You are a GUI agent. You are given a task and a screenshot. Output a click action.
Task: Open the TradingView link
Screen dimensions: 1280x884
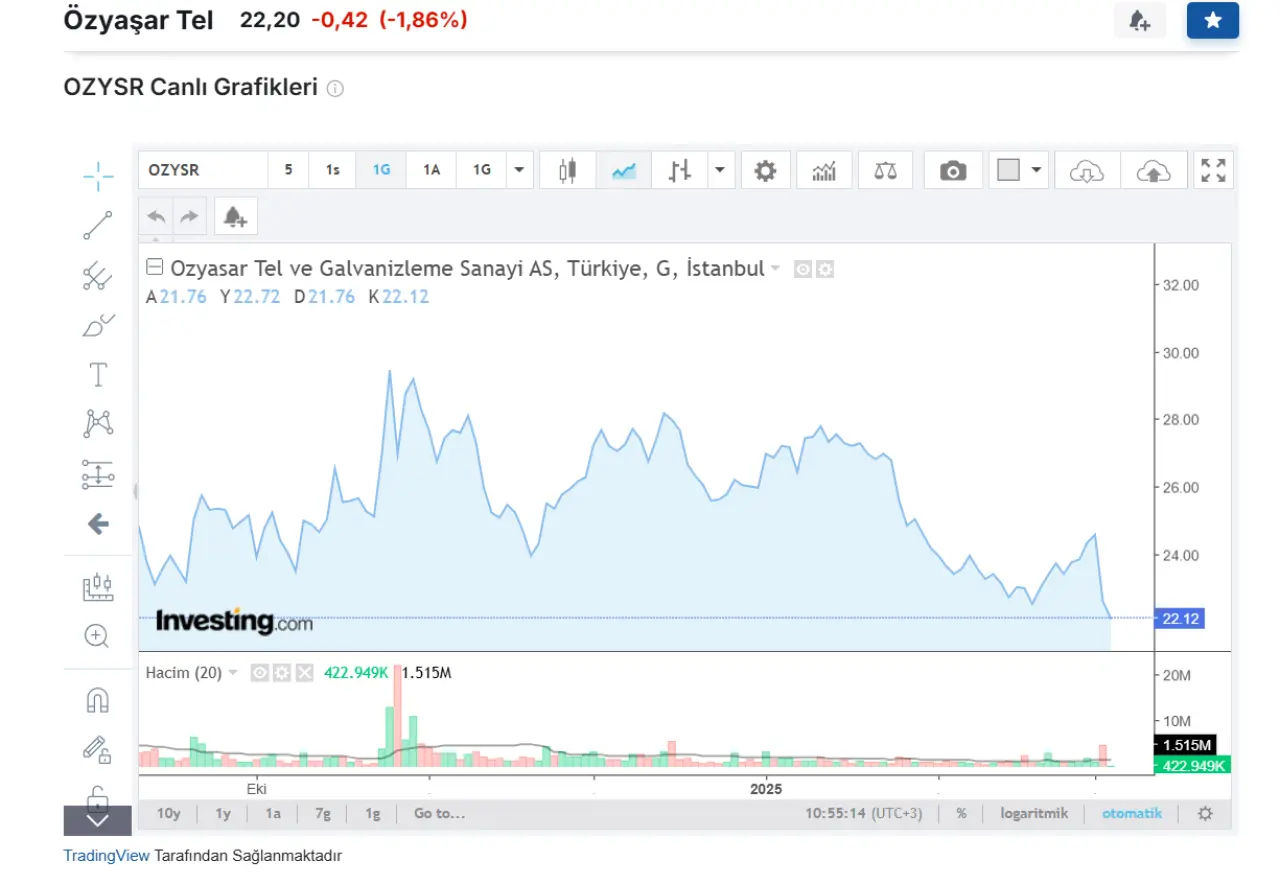click(x=106, y=856)
